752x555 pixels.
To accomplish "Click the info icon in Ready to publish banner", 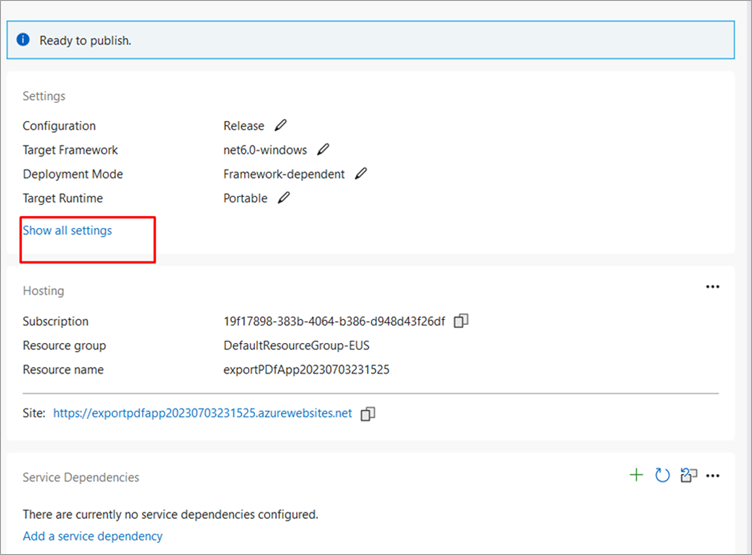I will click(x=23, y=40).
